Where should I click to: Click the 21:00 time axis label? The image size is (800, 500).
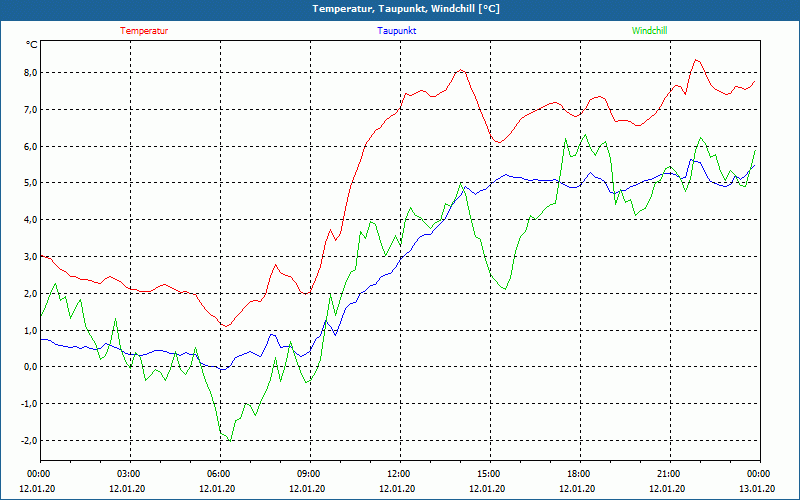pos(670,474)
